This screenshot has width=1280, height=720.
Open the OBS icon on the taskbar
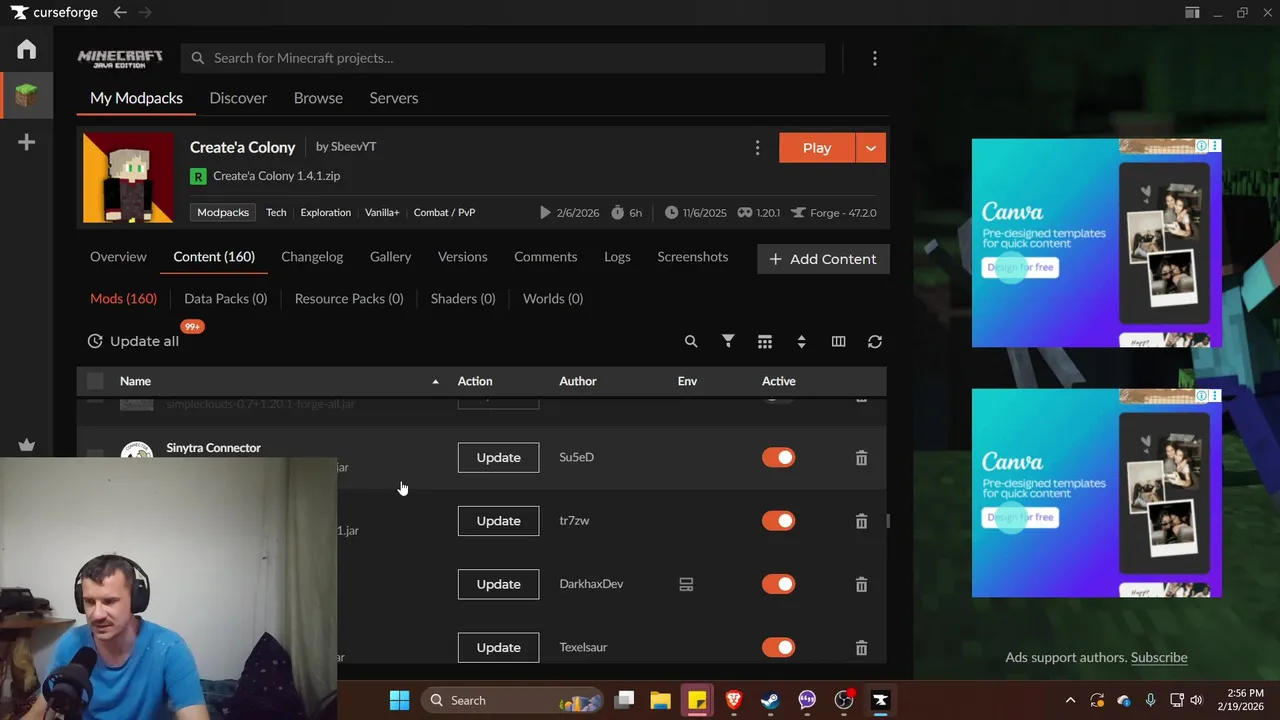click(x=844, y=700)
